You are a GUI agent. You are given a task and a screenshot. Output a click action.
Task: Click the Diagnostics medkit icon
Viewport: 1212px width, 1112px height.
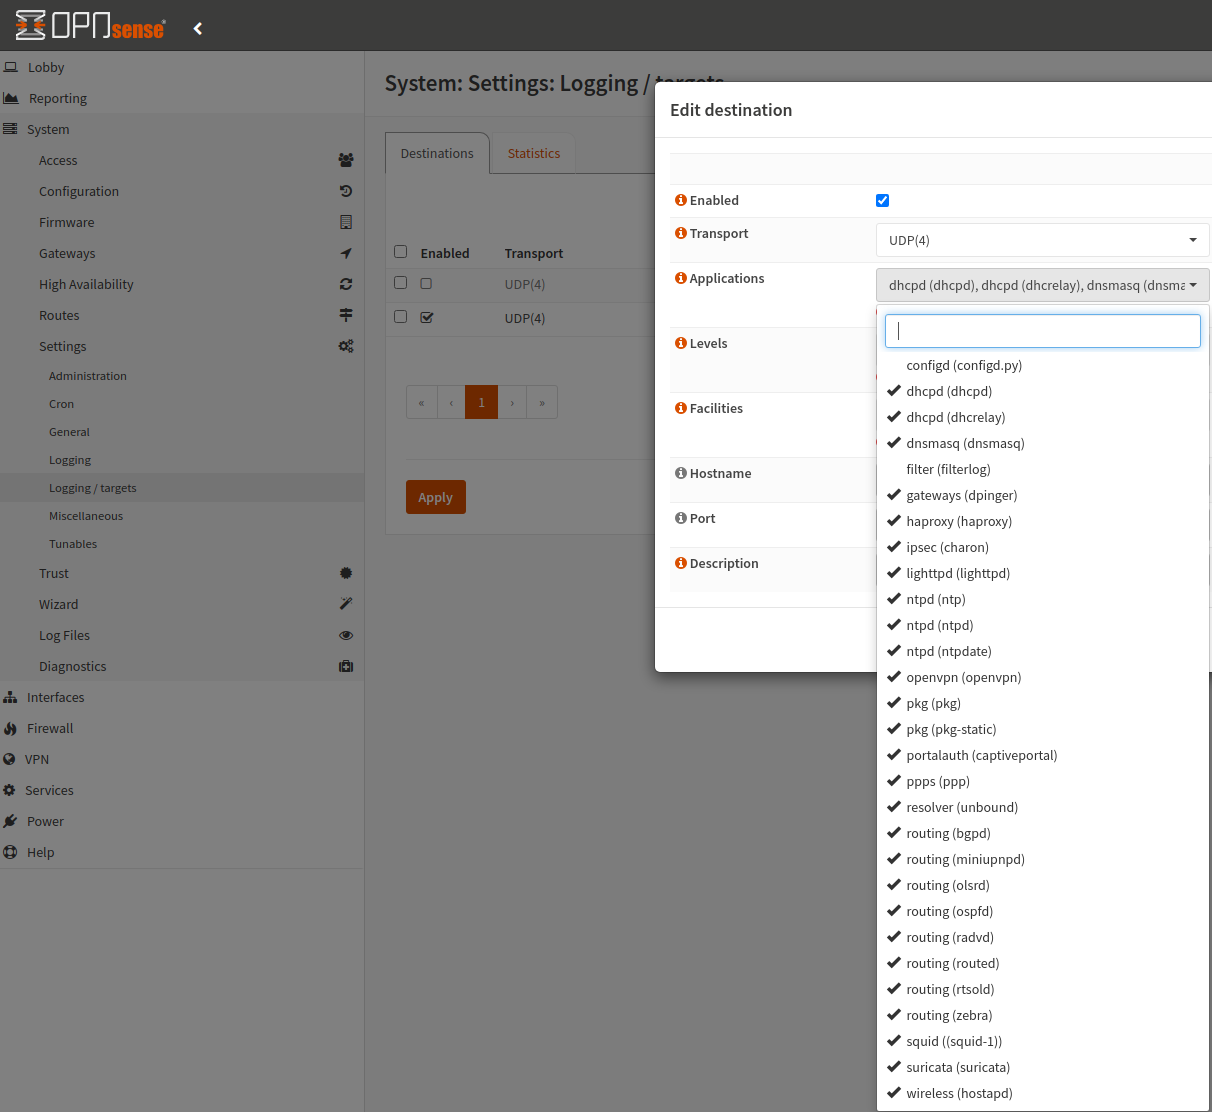pyautogui.click(x=346, y=666)
